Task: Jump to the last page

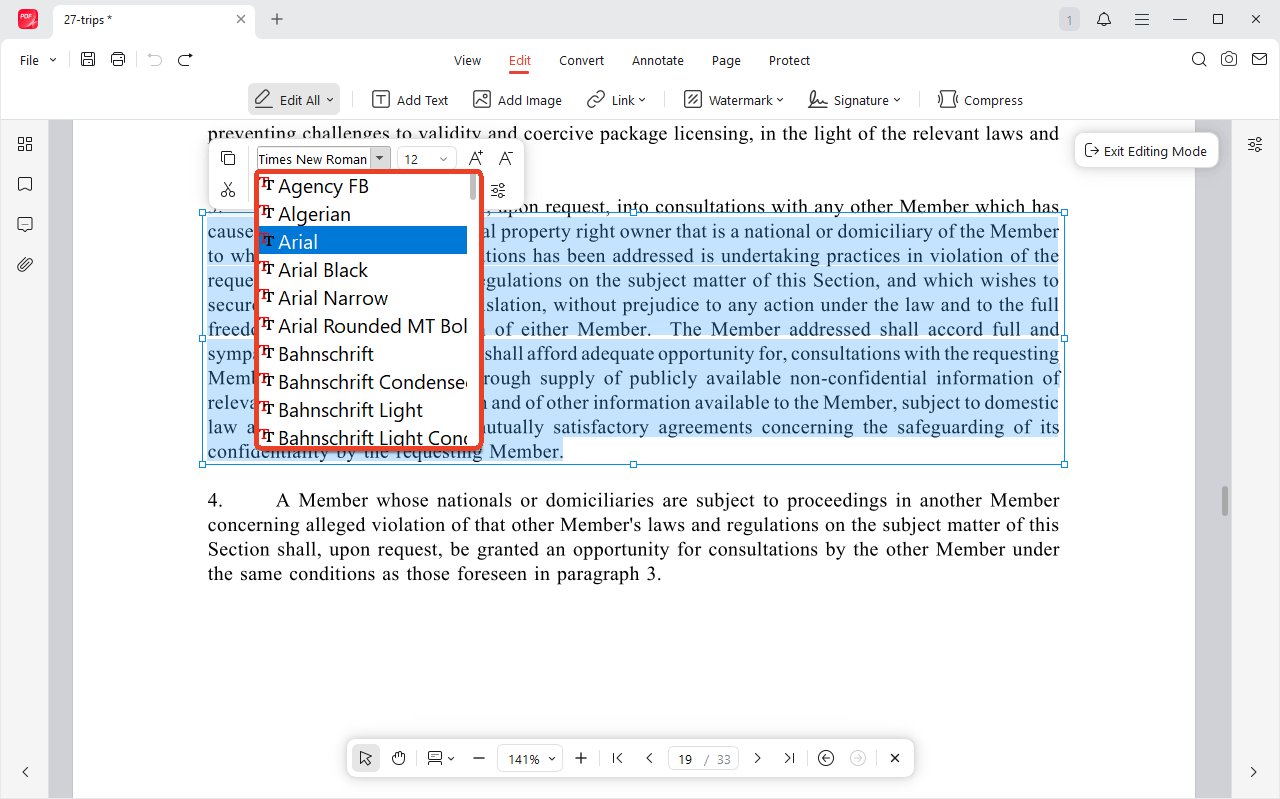Action: (x=789, y=758)
